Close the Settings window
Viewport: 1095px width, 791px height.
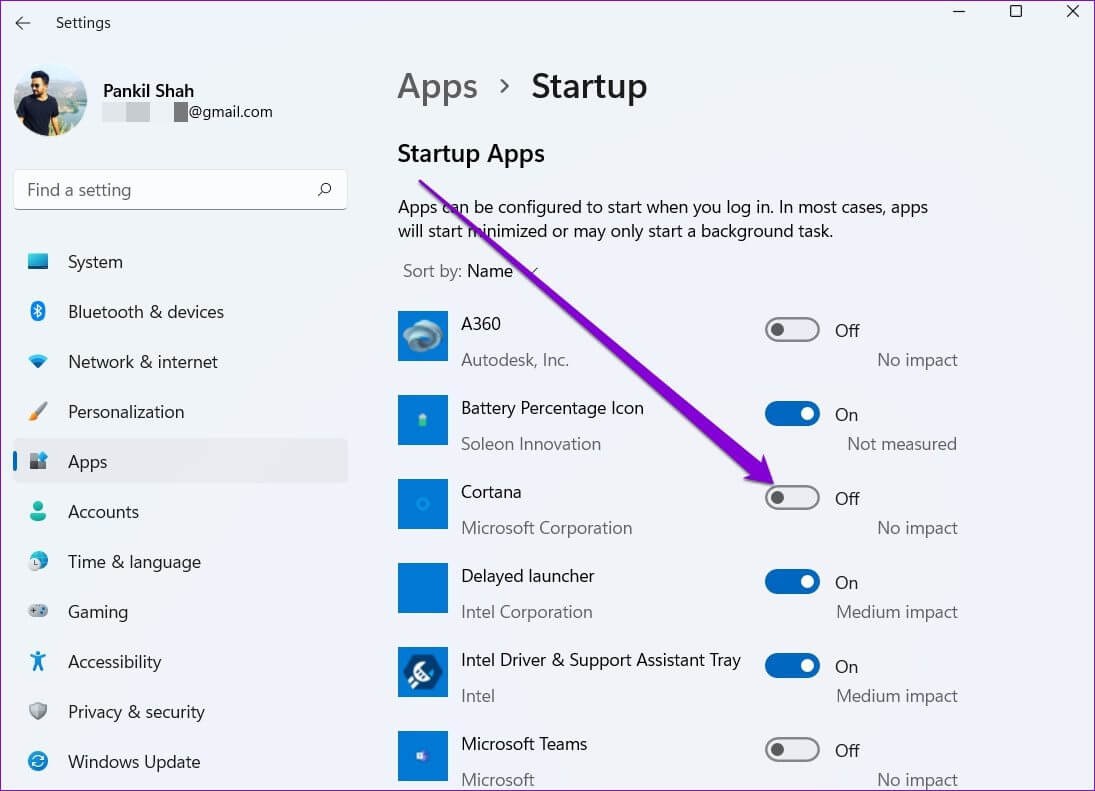pos(1073,11)
